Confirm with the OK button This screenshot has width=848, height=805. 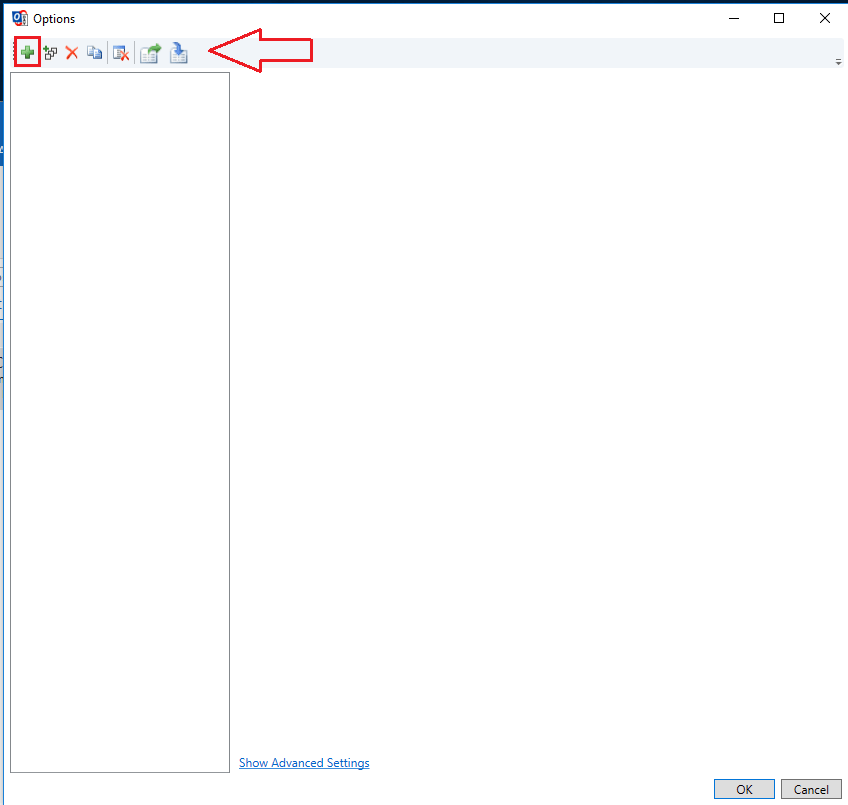point(744,789)
